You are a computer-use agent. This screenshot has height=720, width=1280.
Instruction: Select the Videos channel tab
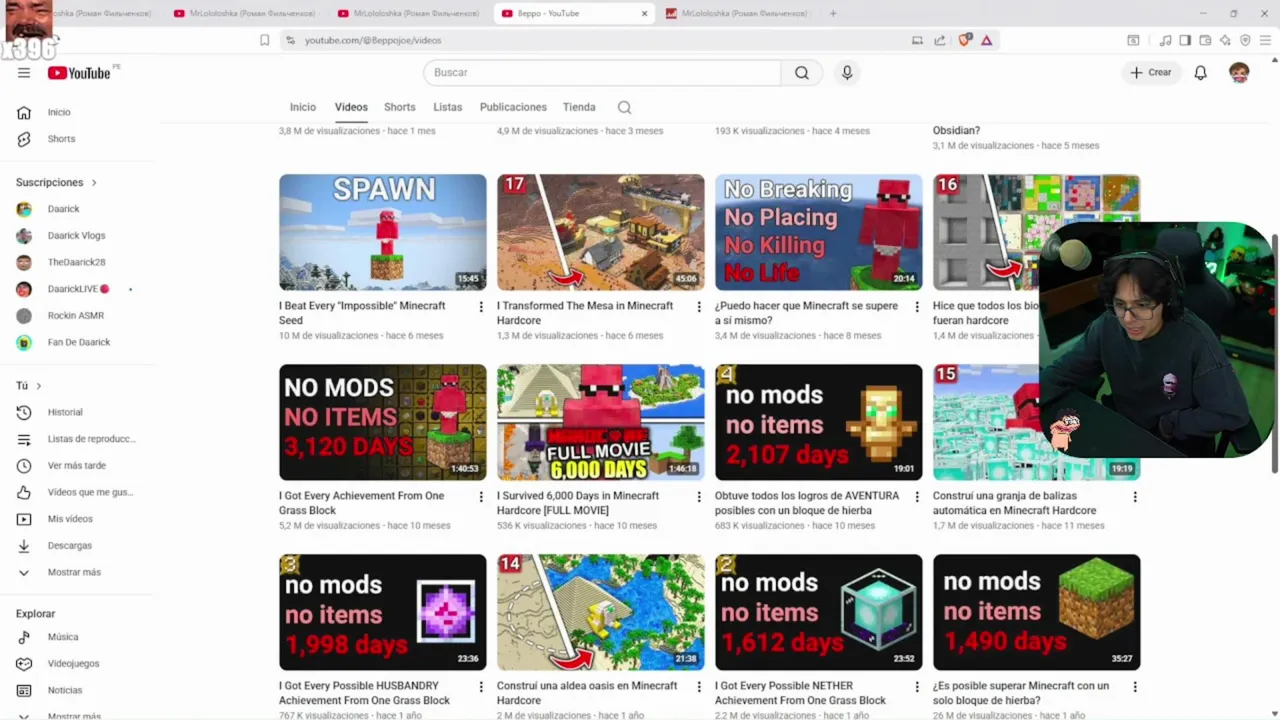pos(351,107)
